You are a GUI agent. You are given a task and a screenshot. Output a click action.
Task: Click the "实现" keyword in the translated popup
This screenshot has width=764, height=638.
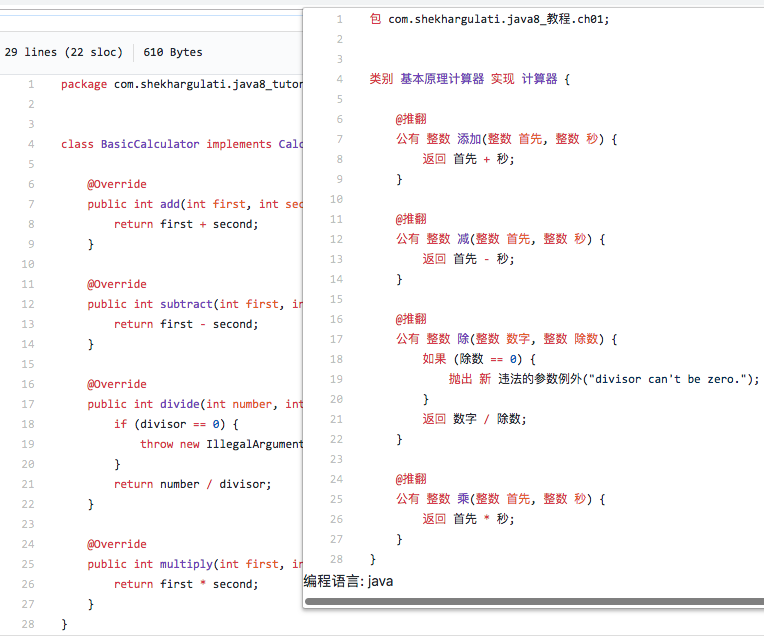[502, 79]
